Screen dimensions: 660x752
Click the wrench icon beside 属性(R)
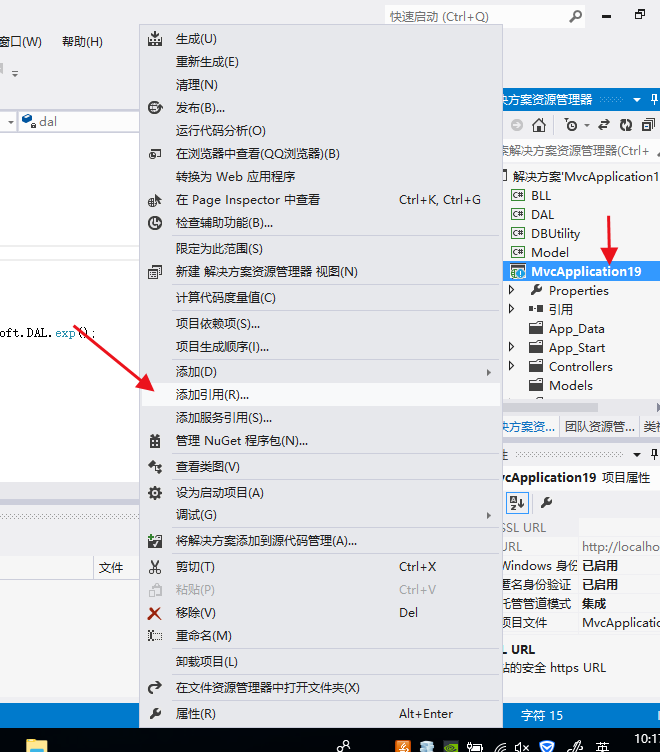154,714
